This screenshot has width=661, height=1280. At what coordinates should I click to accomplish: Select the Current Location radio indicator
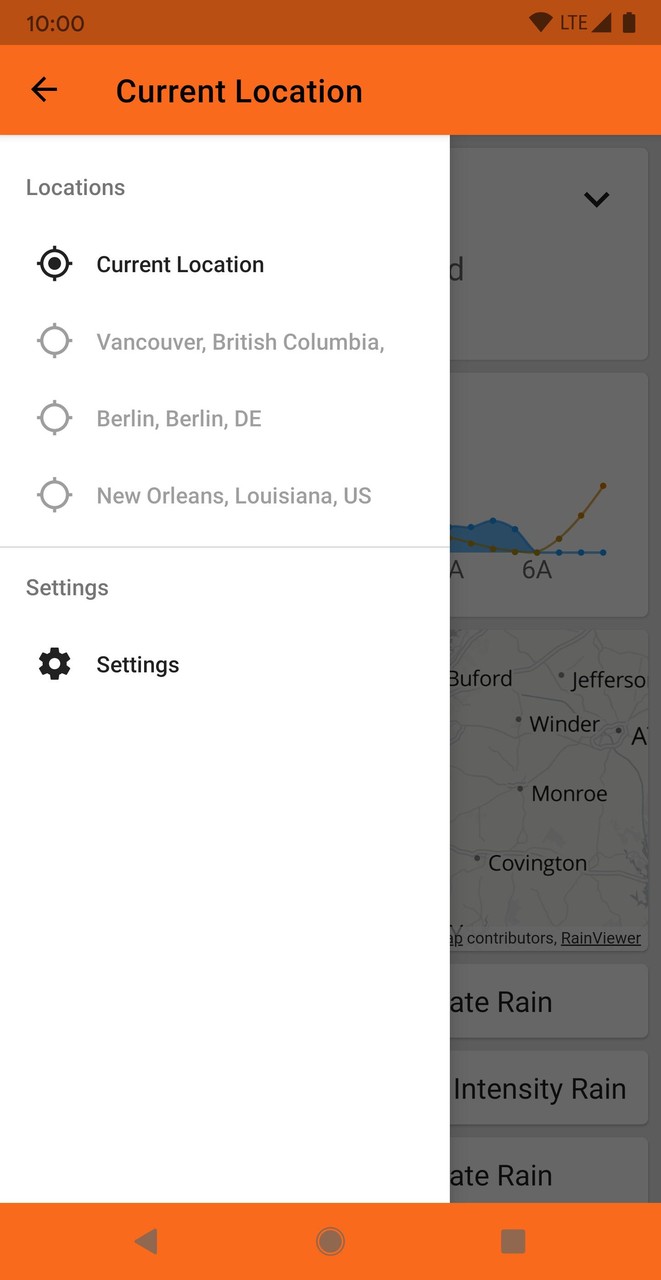(53, 263)
